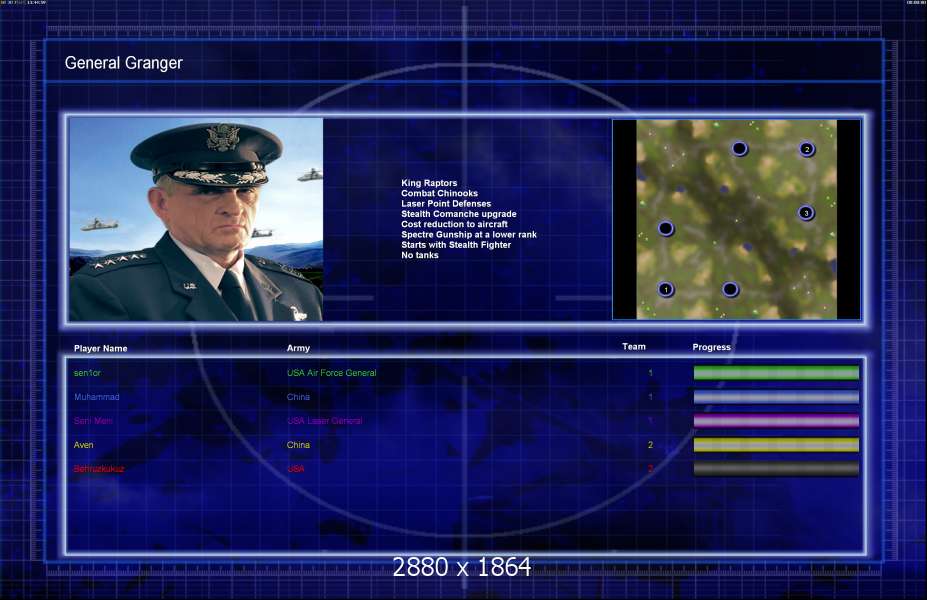
Task: Click 'China' in Aven's row
Action: [298, 445]
